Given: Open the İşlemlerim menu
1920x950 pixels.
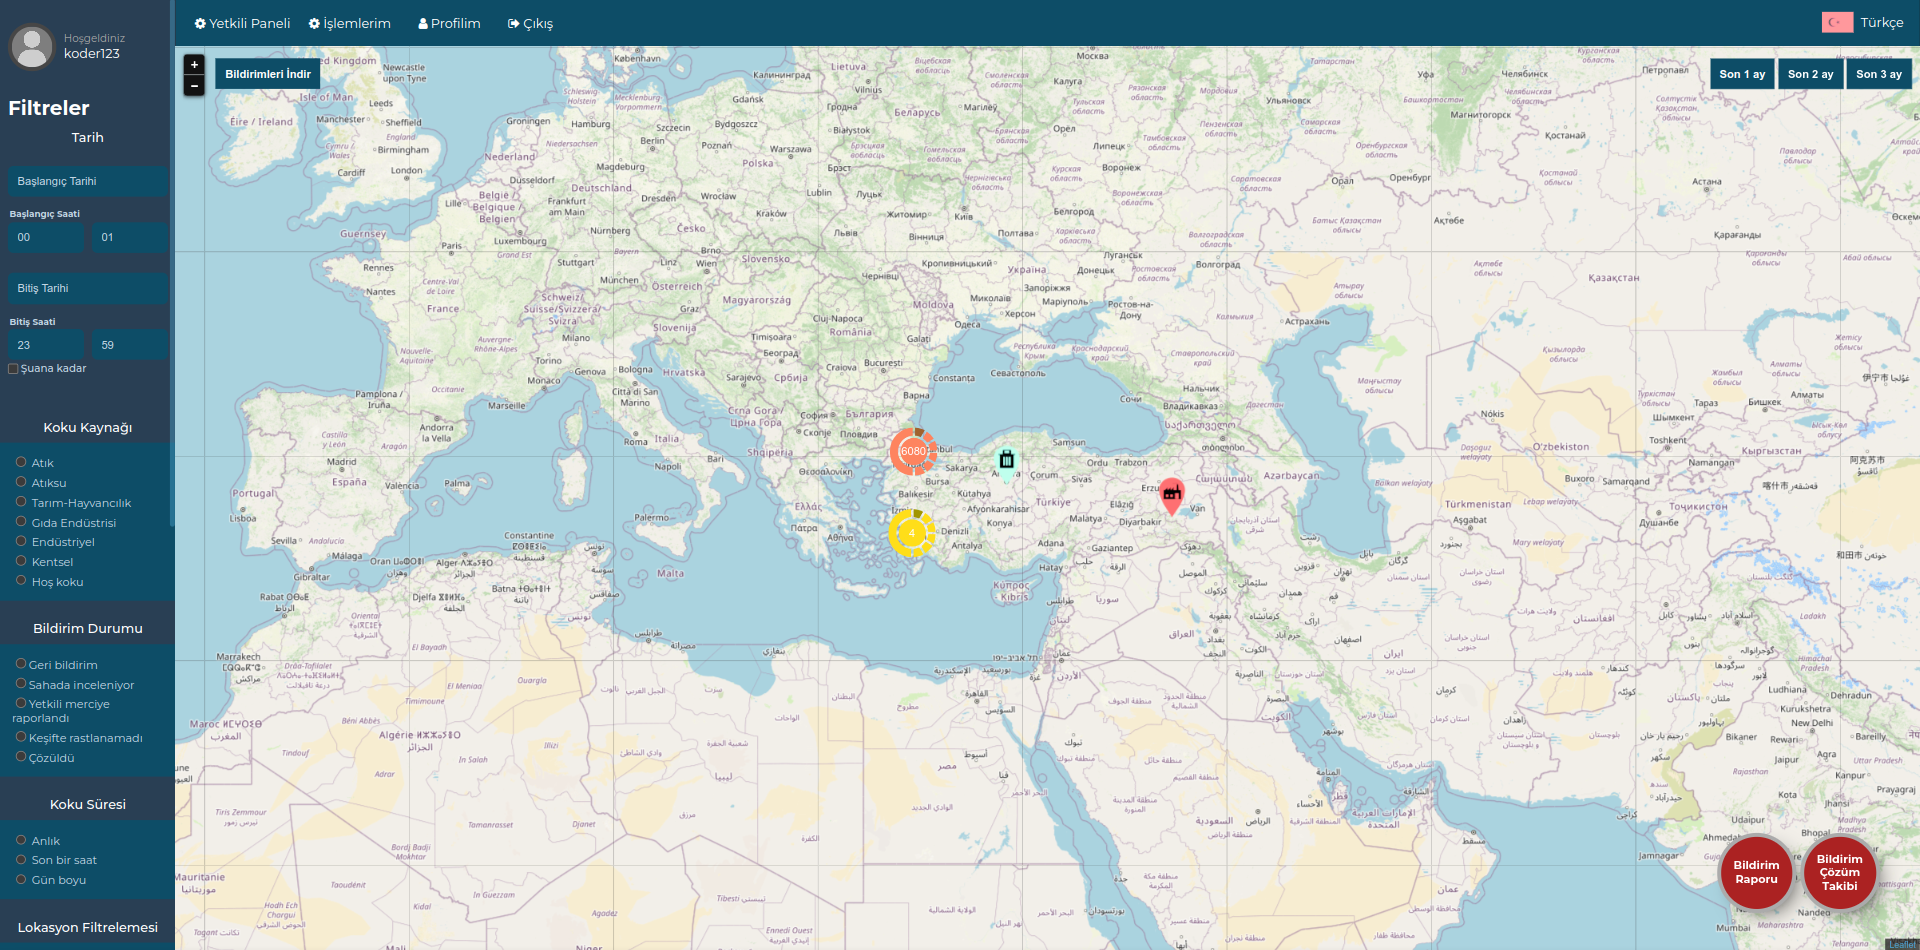Looking at the screenshot, I should pyautogui.click(x=350, y=23).
